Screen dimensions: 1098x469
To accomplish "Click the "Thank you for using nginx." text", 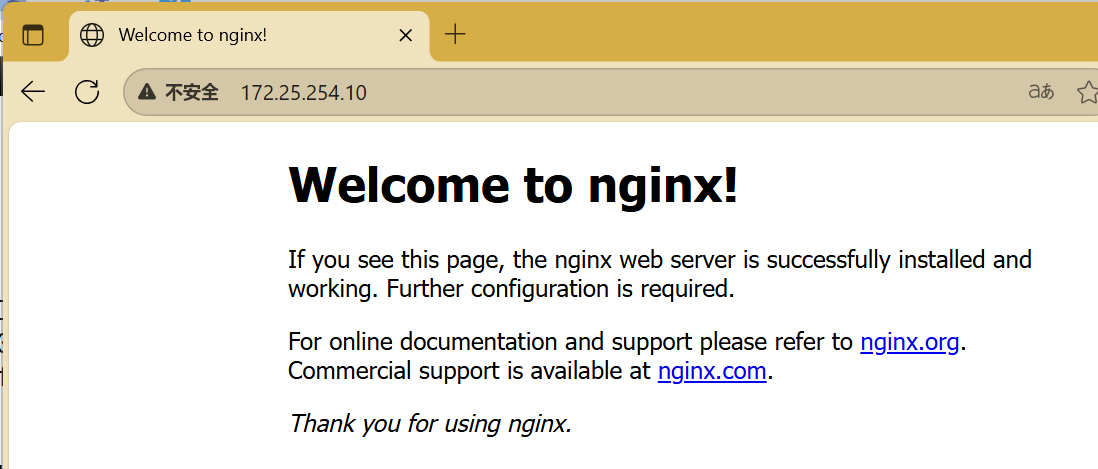I will pos(431,423).
